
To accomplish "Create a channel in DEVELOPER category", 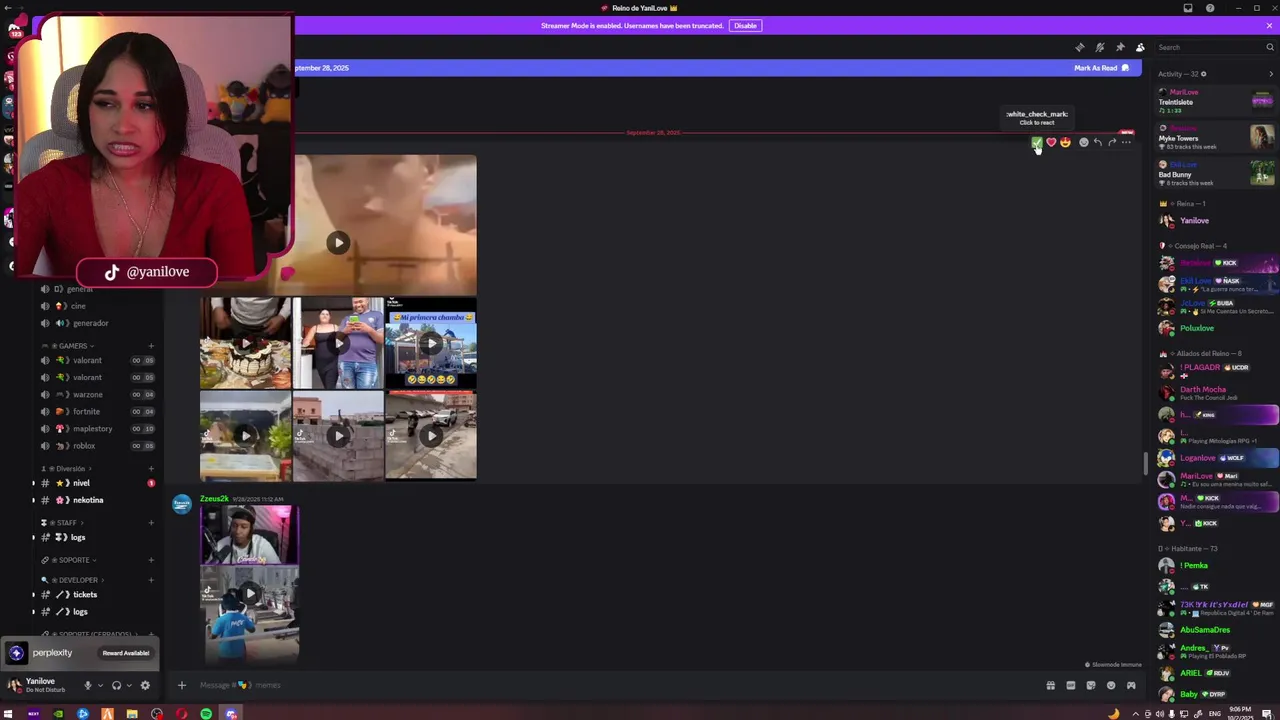I will pyautogui.click(x=151, y=580).
